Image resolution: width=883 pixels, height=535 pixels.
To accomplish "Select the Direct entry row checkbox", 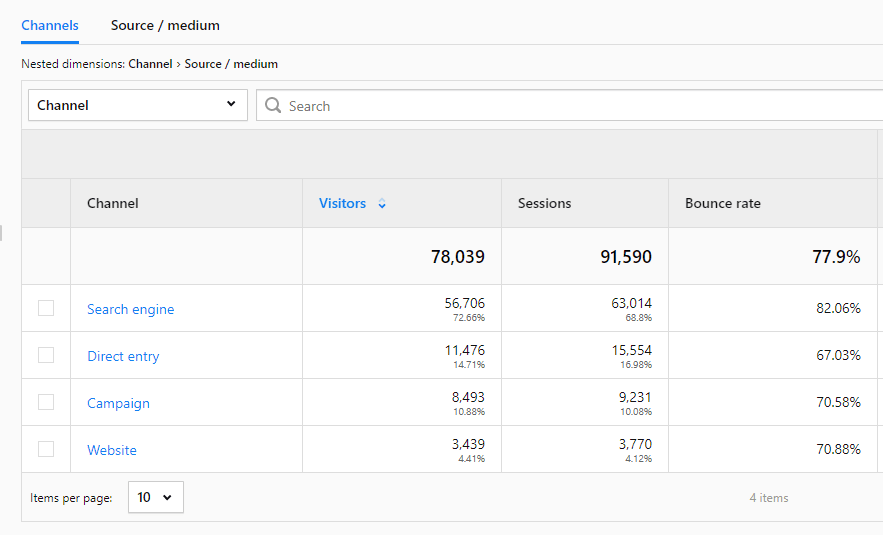I will (x=46, y=355).
